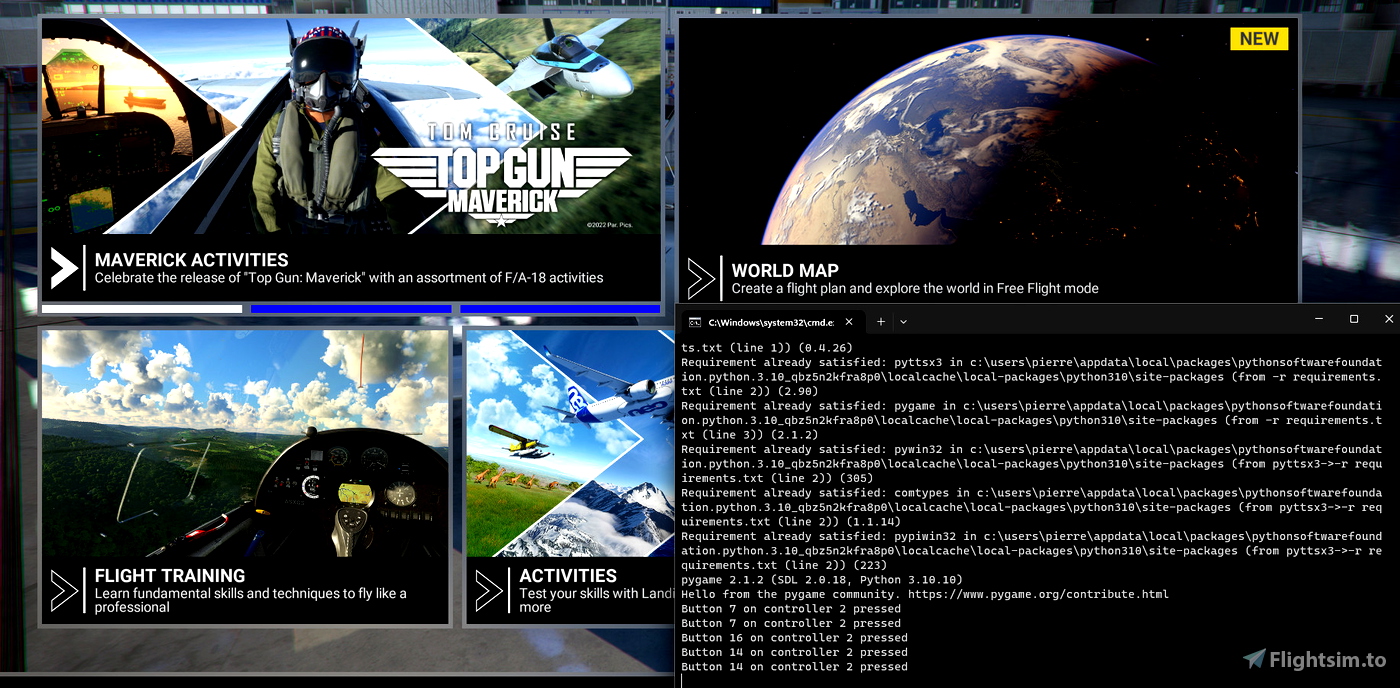The image size is (1400, 688).
Task: Click the chevron icon beside Maverick Activities
Action: (x=64, y=268)
